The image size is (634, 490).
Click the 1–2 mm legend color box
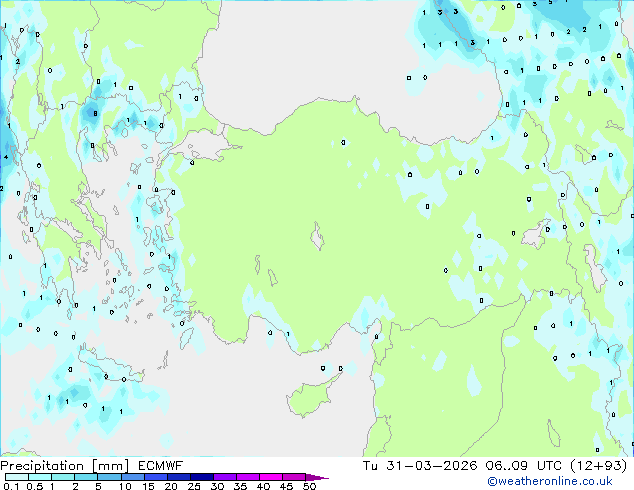tap(63, 477)
